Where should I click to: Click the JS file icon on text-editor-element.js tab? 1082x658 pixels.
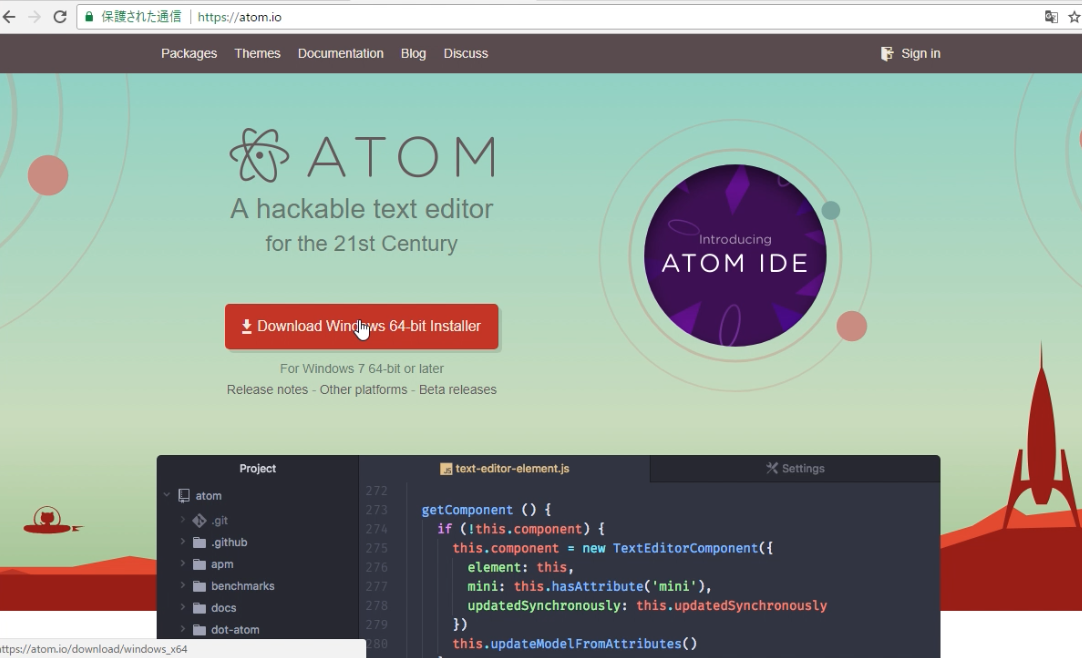click(446, 469)
